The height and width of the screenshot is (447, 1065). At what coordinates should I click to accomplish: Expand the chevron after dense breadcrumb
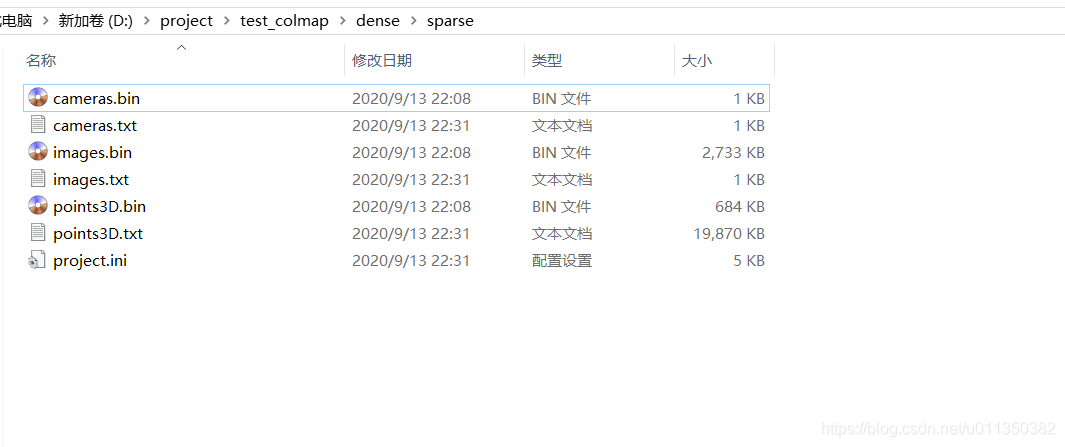coord(413,21)
